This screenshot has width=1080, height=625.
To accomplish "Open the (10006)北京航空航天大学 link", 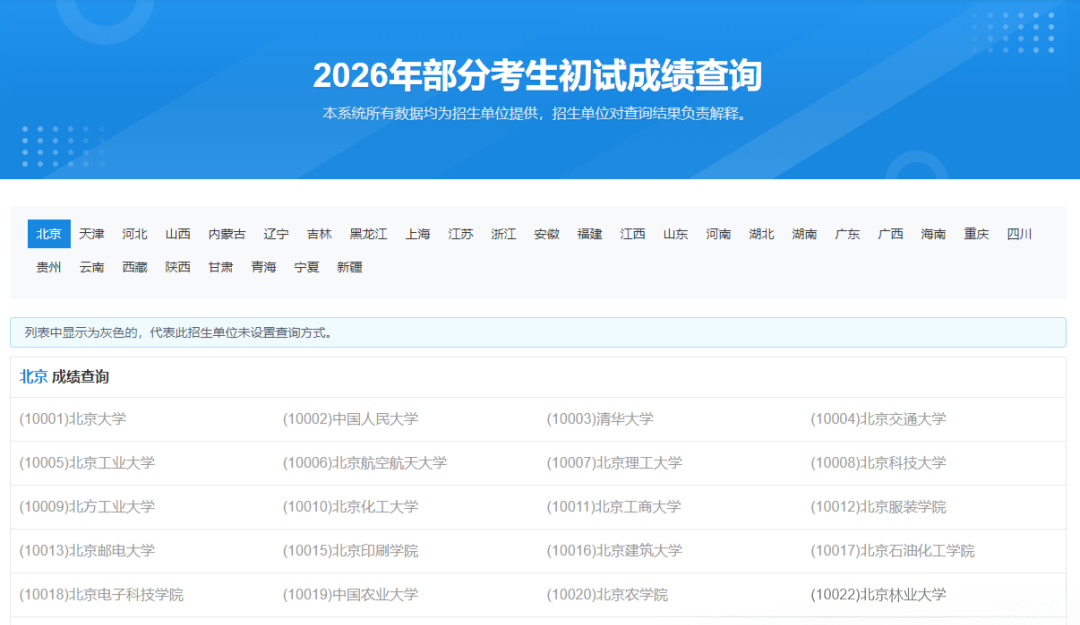I will (362, 463).
